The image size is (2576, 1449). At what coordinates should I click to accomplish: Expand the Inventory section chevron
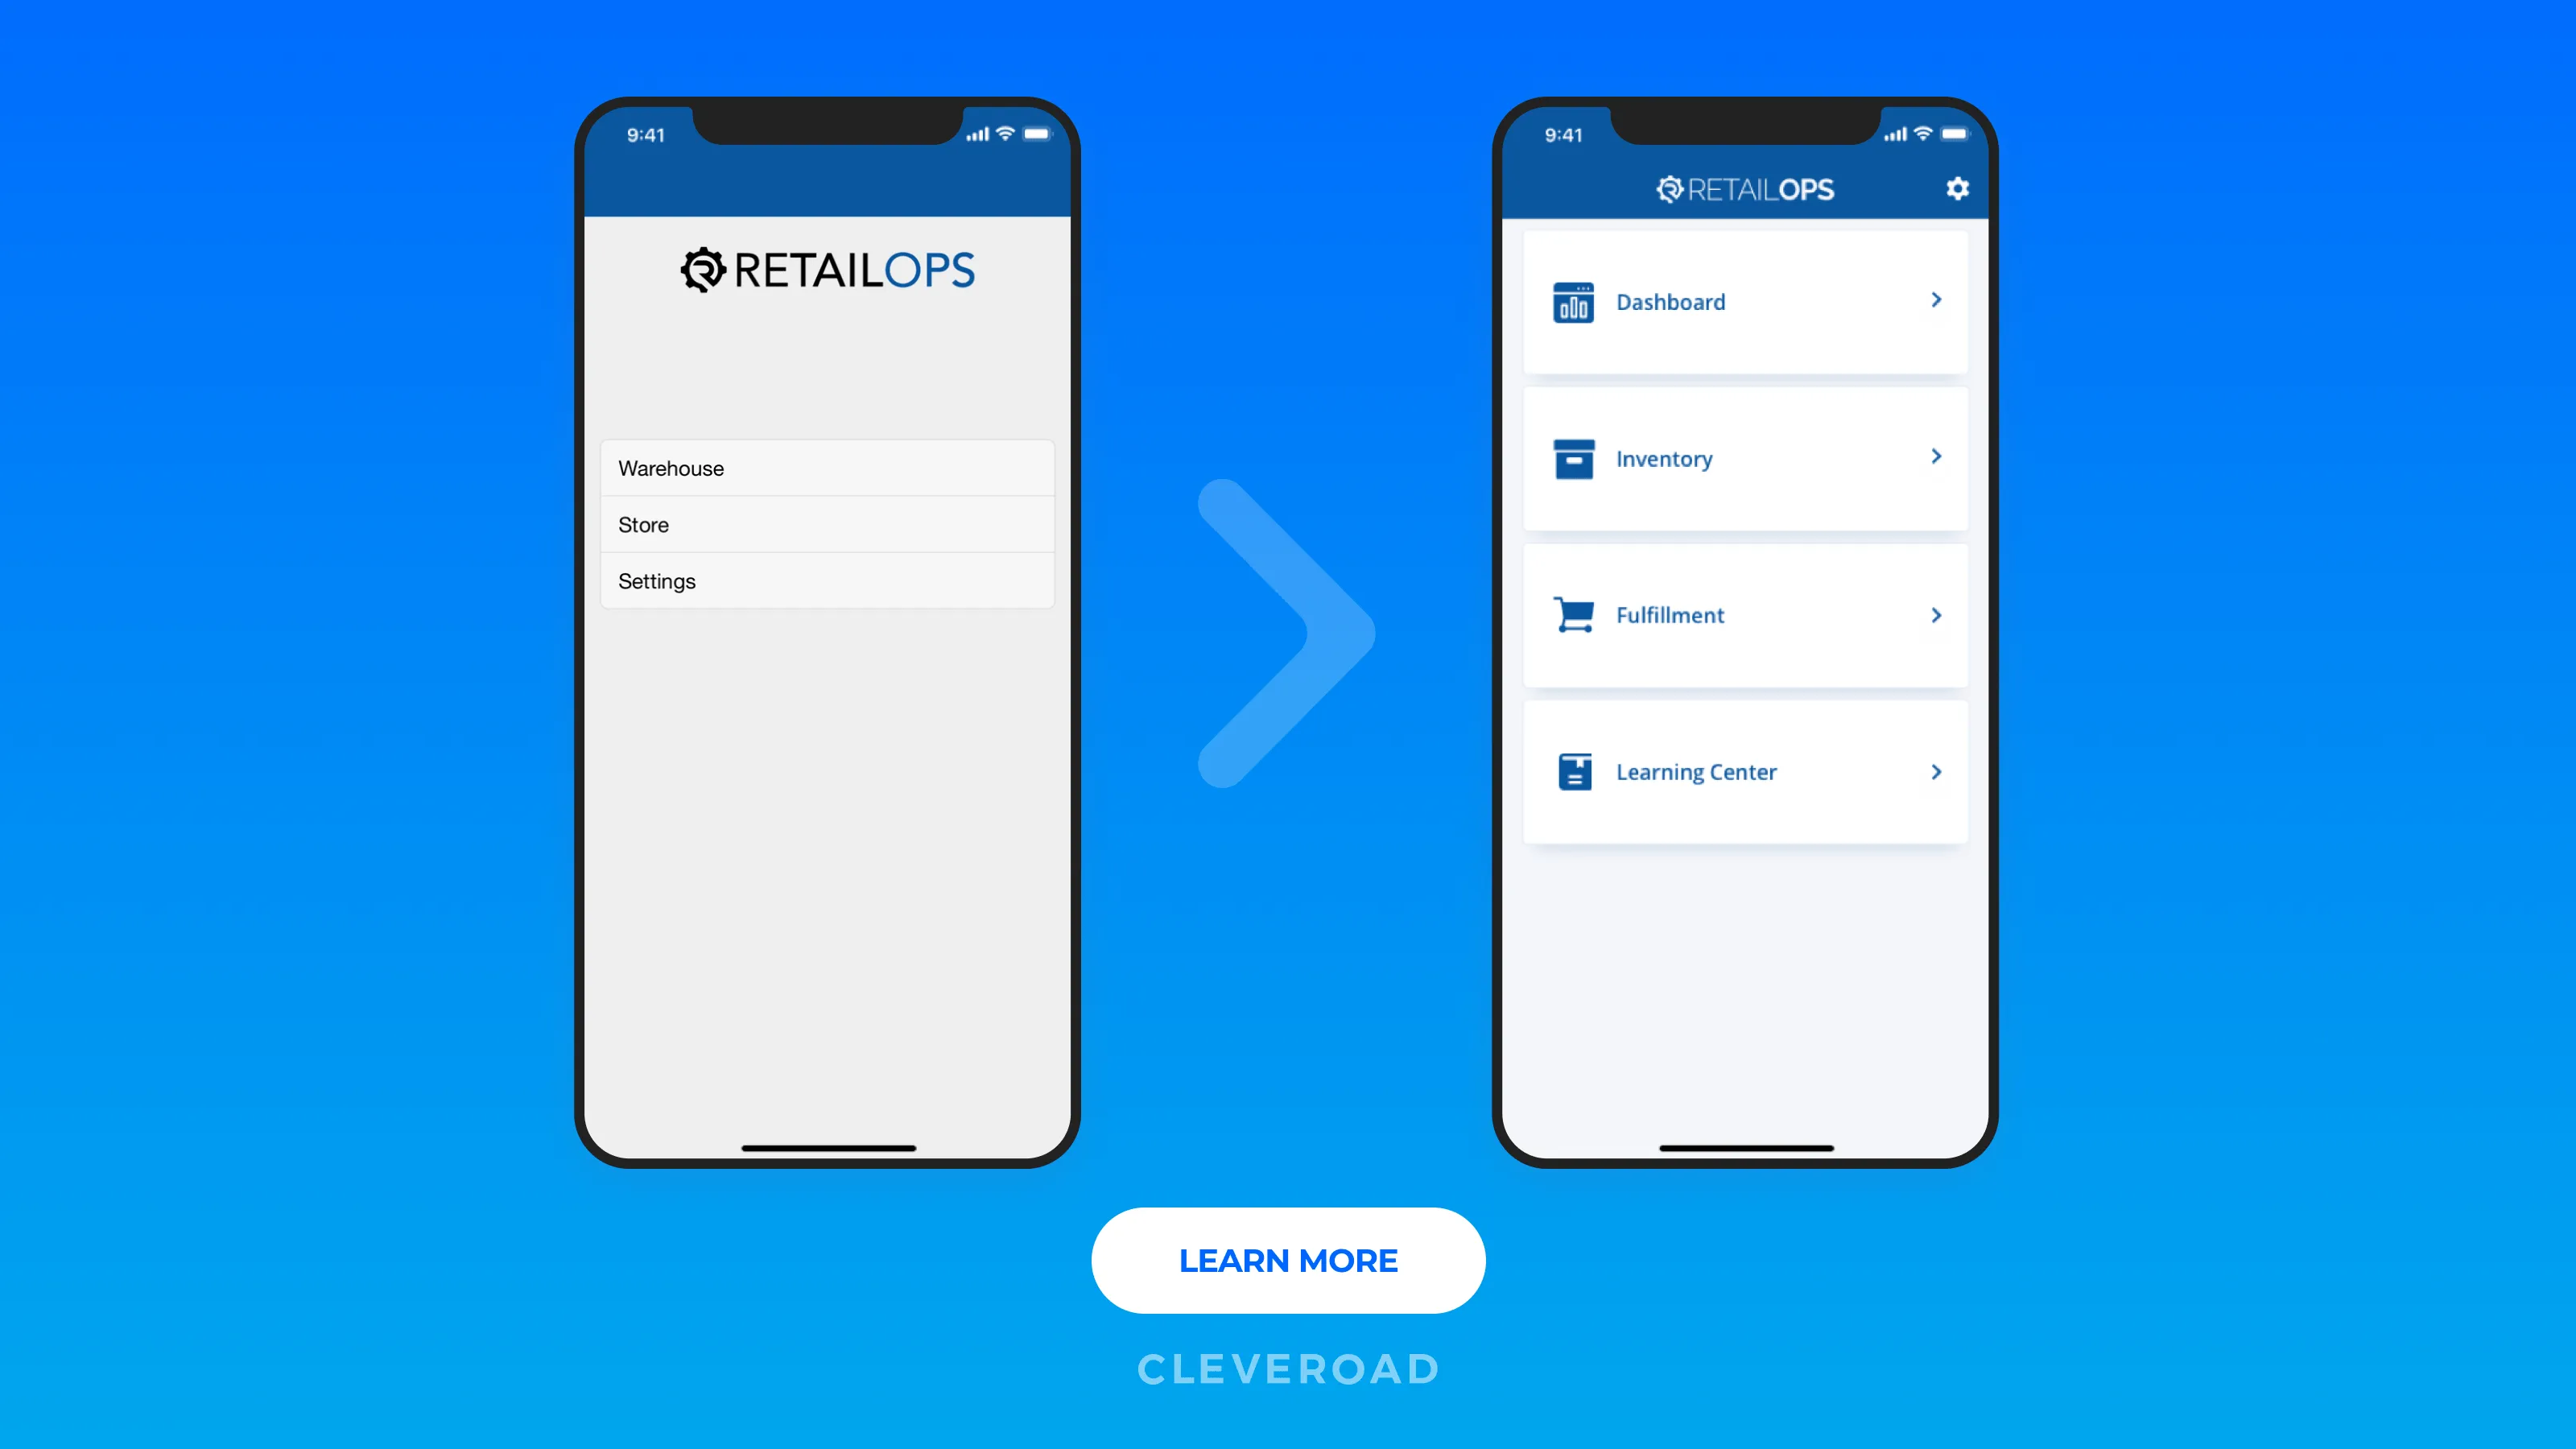coord(1935,456)
